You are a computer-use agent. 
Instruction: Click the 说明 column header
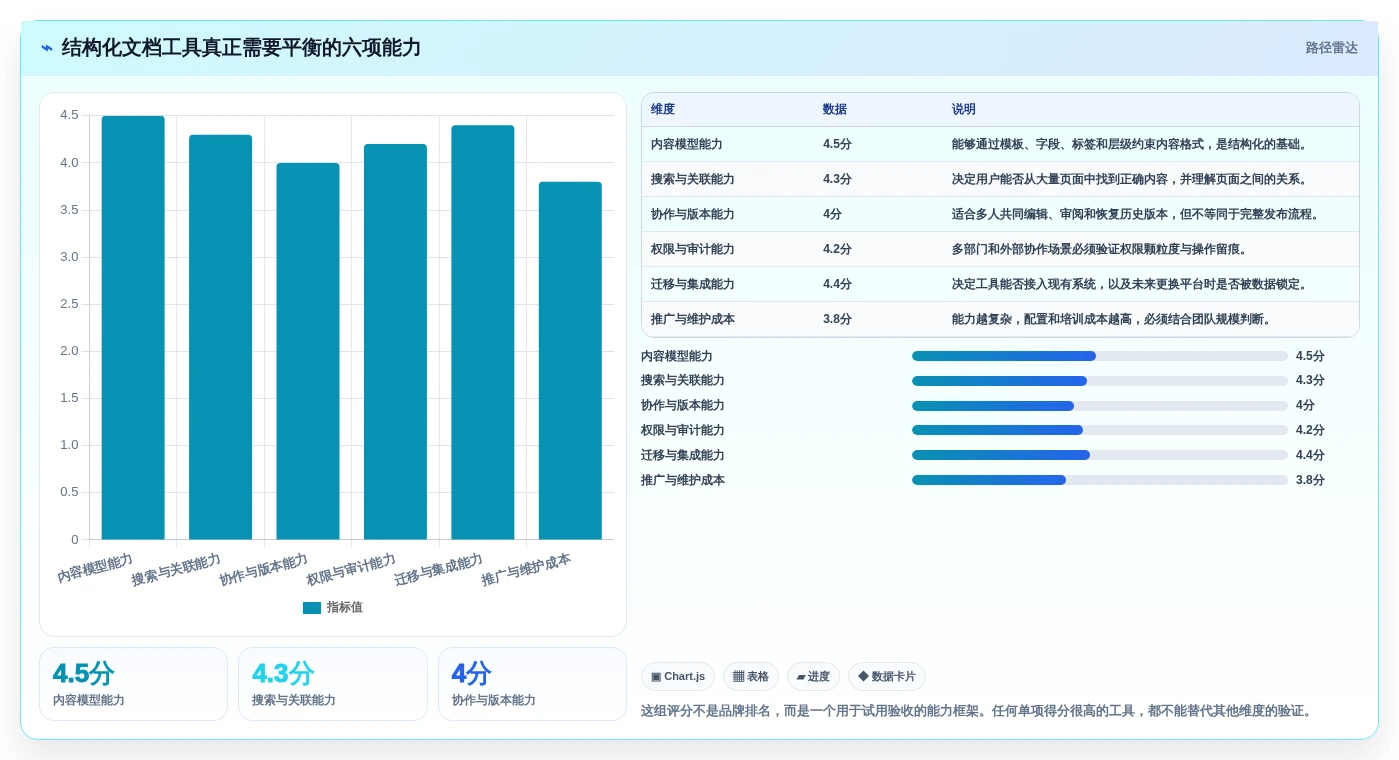(x=964, y=110)
